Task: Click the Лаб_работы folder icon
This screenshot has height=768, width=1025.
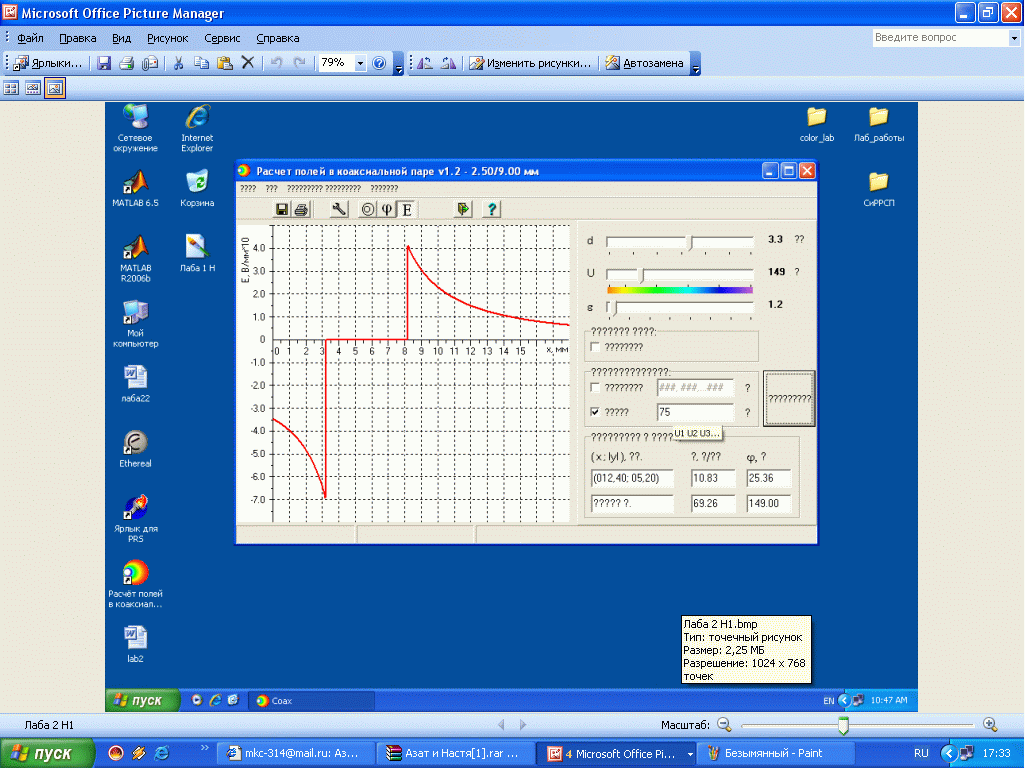Action: [x=879, y=124]
